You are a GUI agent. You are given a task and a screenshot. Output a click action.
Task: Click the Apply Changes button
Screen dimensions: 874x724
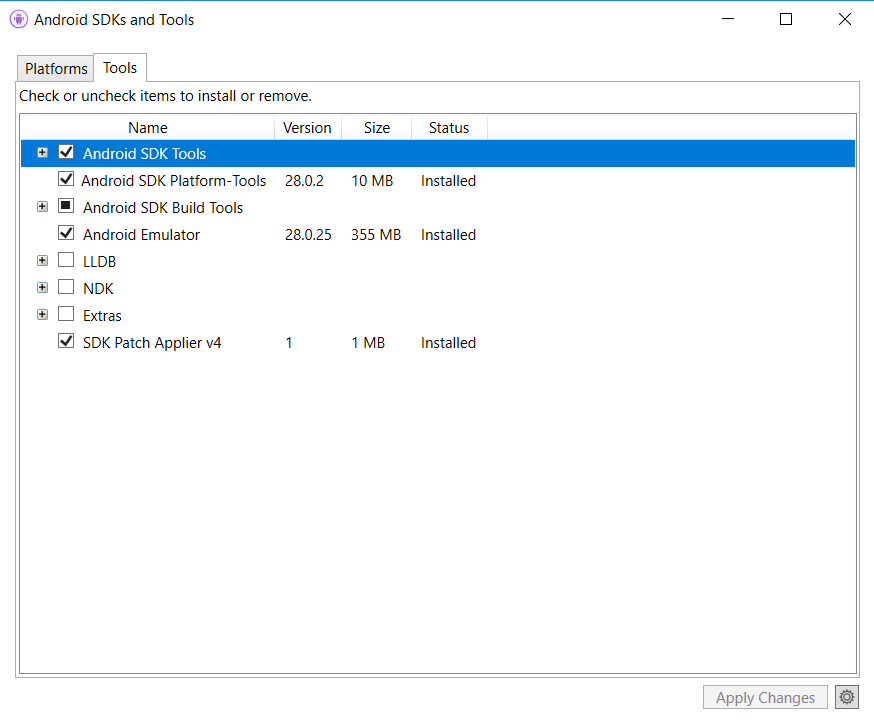click(x=764, y=697)
